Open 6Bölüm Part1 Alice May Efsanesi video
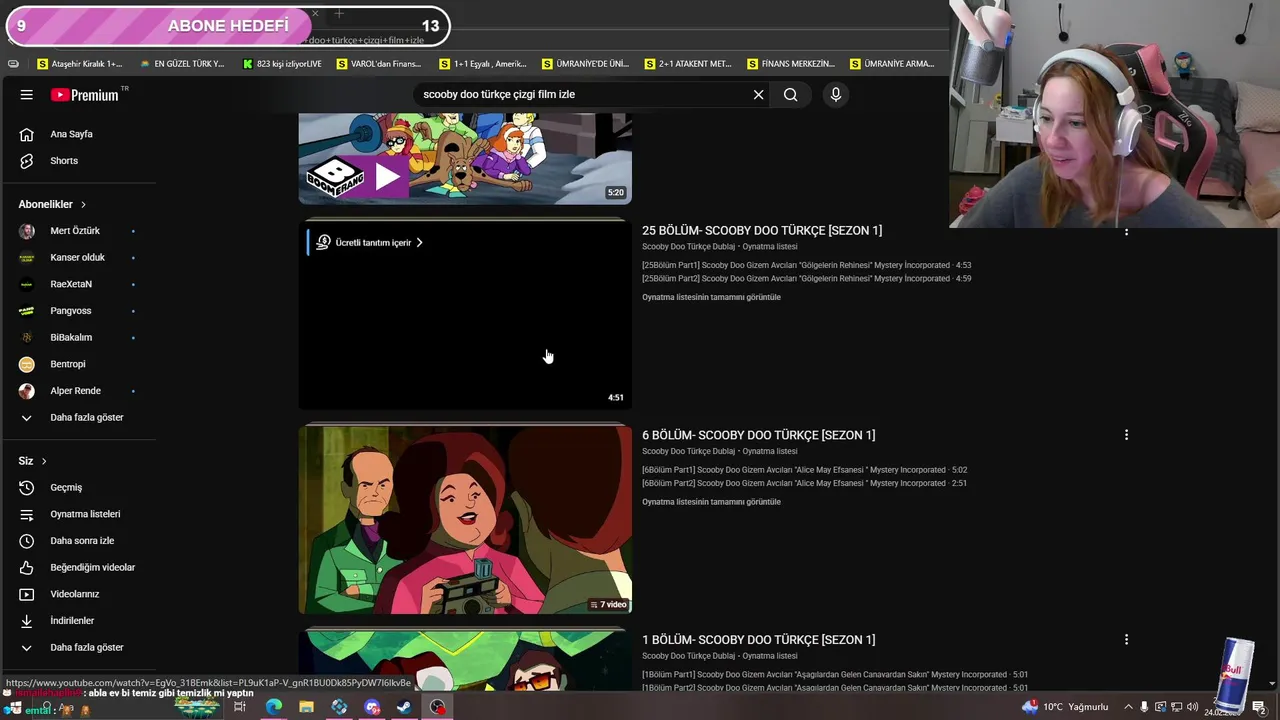 tap(804, 470)
